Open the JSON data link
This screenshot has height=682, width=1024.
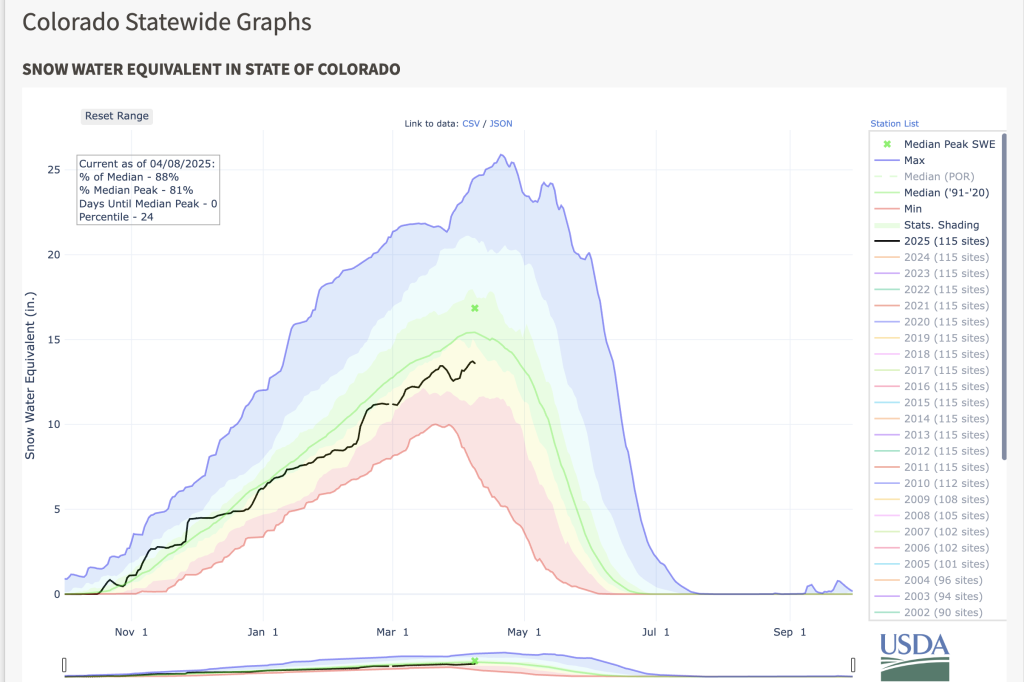(501, 123)
